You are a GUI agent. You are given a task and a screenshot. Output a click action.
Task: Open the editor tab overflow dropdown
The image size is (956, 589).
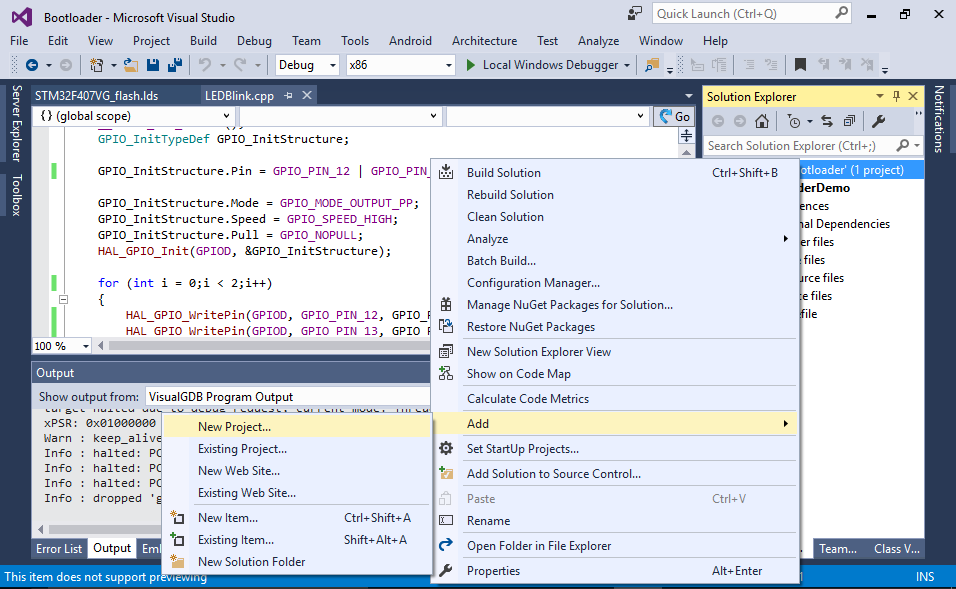(x=688, y=96)
